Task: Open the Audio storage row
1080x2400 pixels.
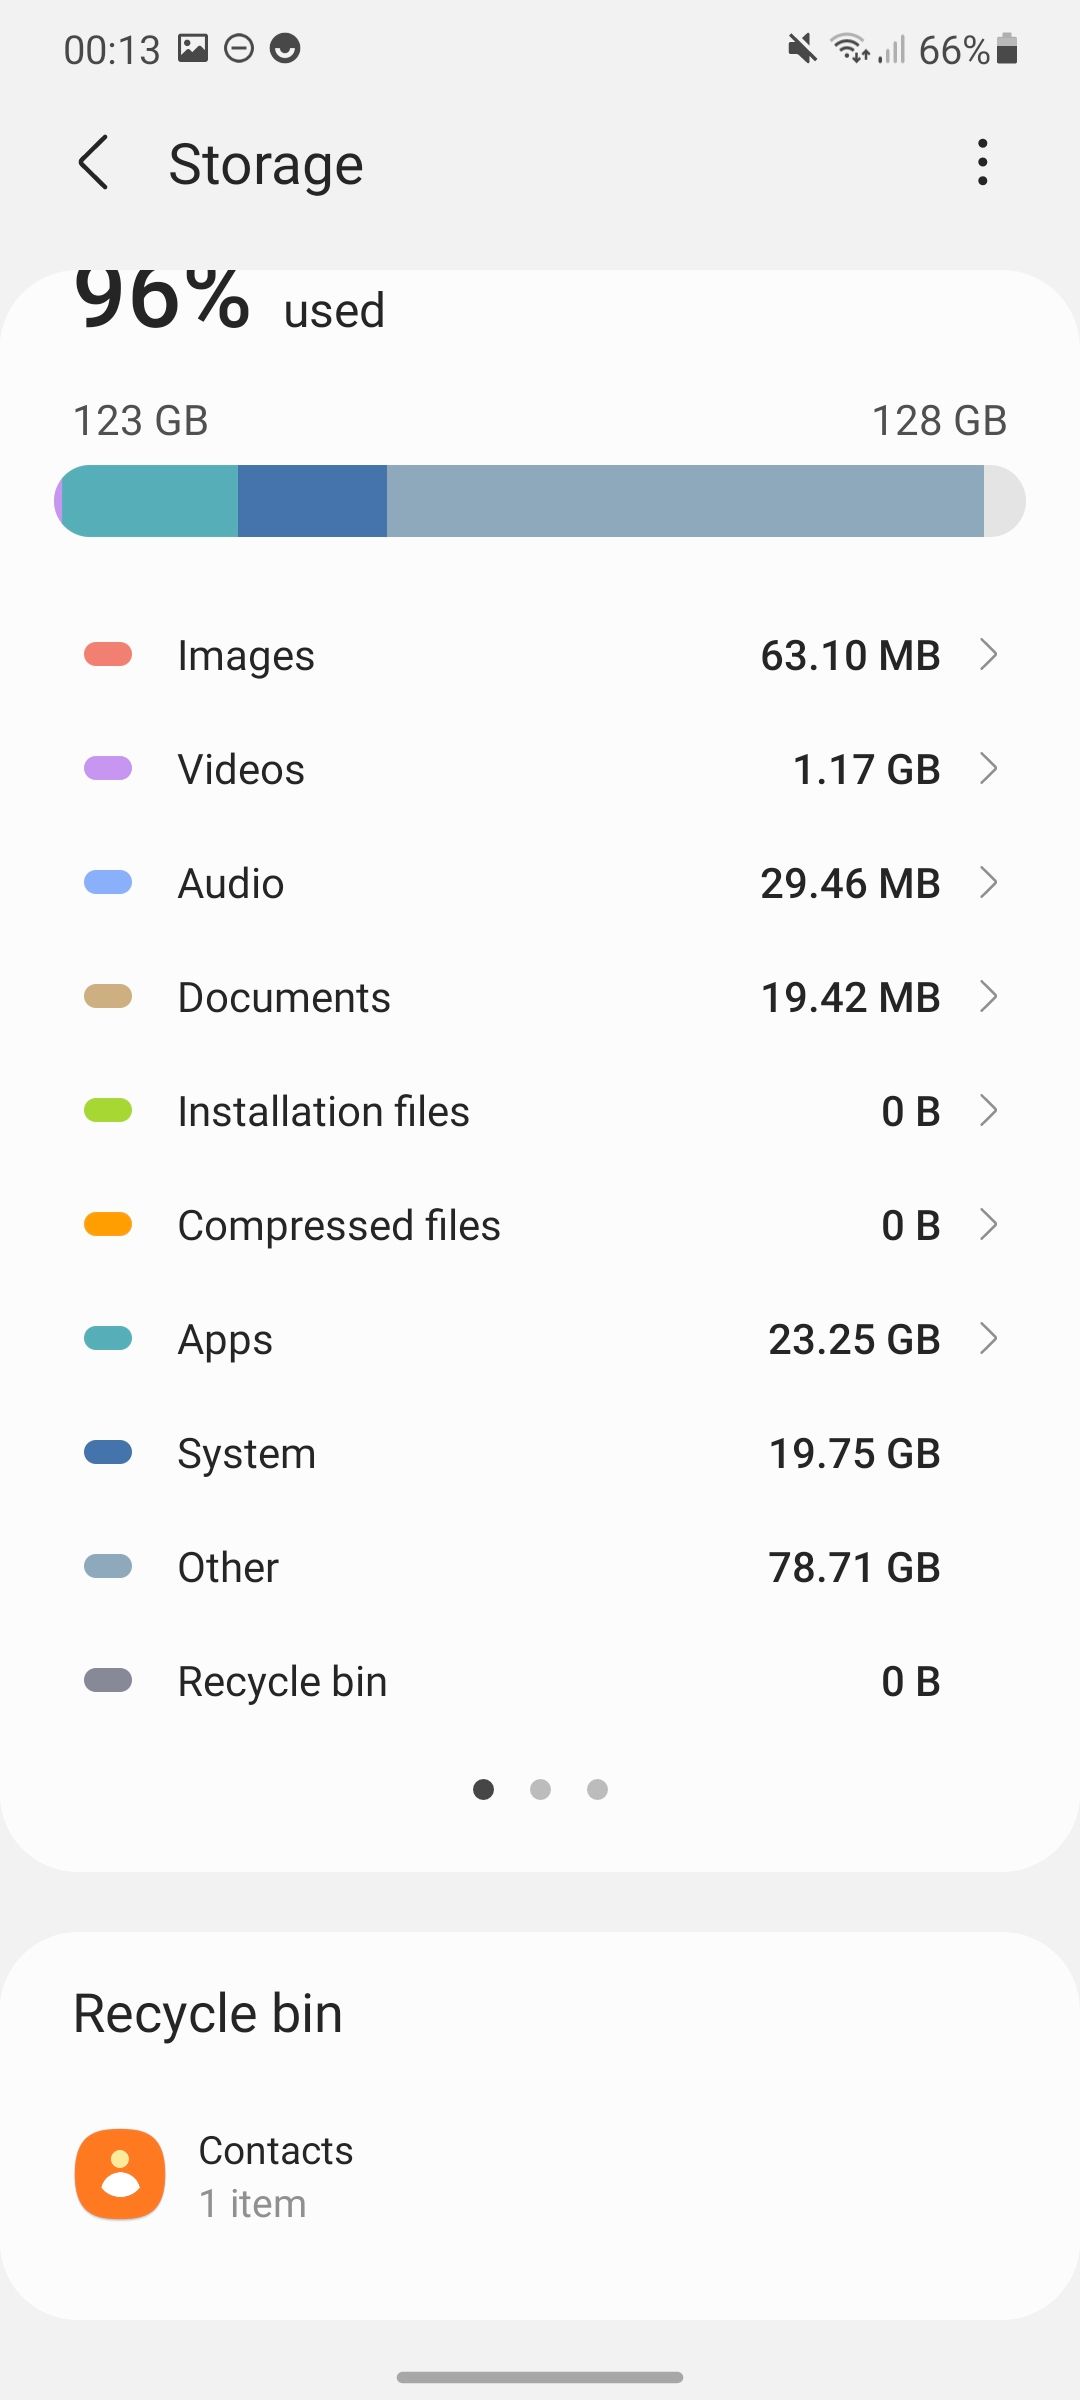Action: click(x=540, y=883)
